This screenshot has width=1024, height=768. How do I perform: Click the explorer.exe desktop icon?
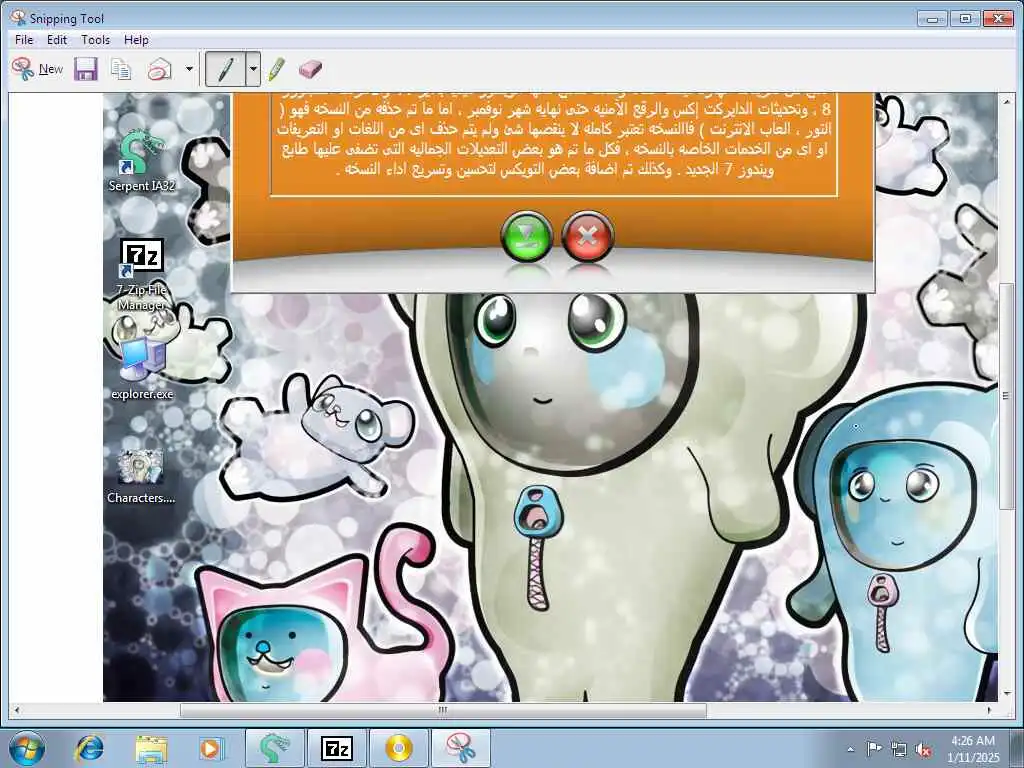click(x=142, y=366)
